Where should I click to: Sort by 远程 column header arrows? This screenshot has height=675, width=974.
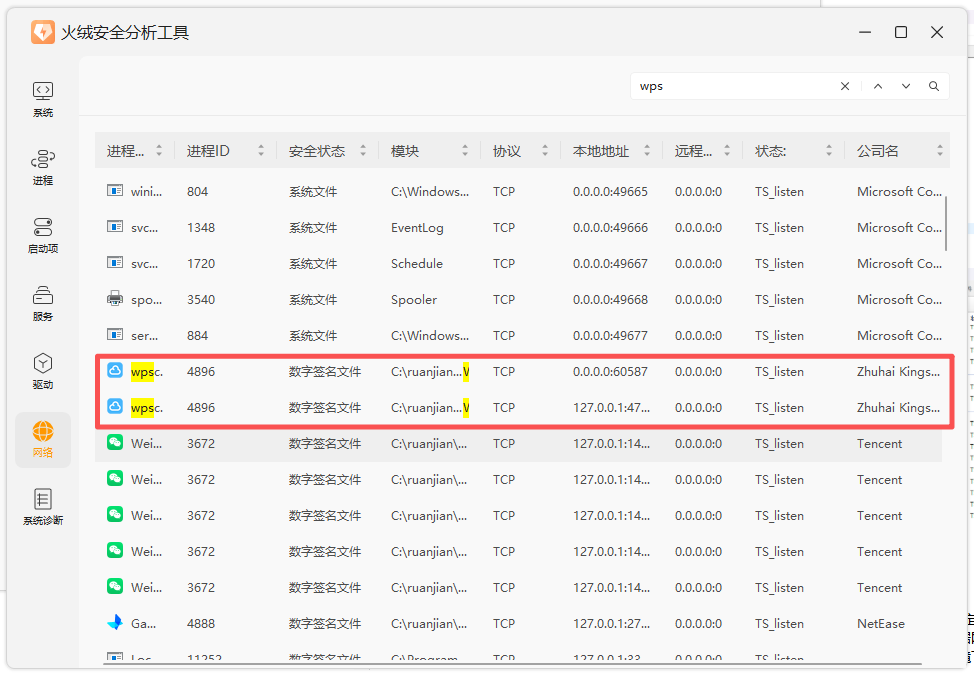pyautogui.click(x=727, y=150)
